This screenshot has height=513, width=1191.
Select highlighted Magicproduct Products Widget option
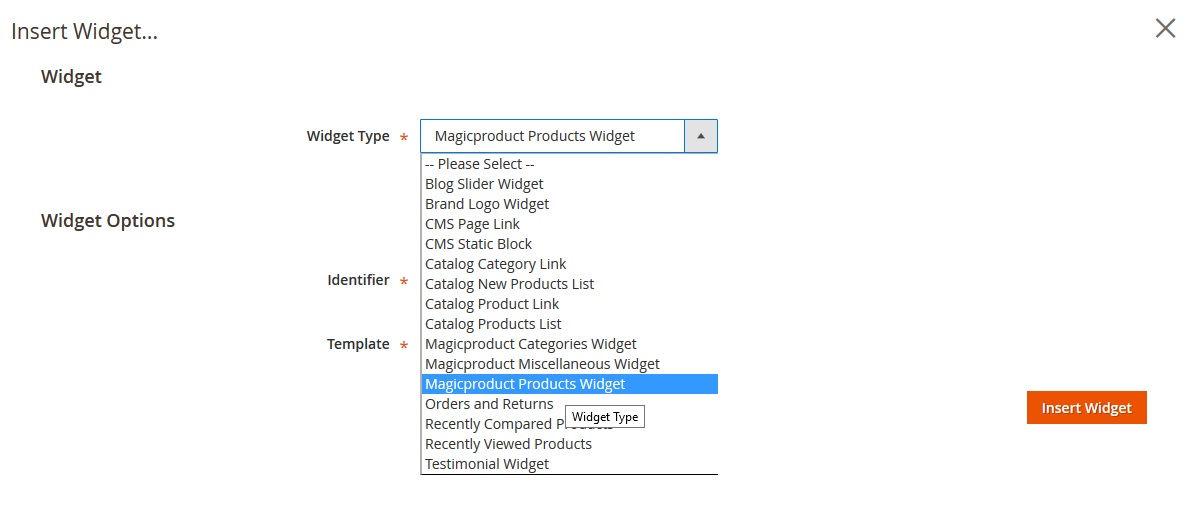(525, 384)
